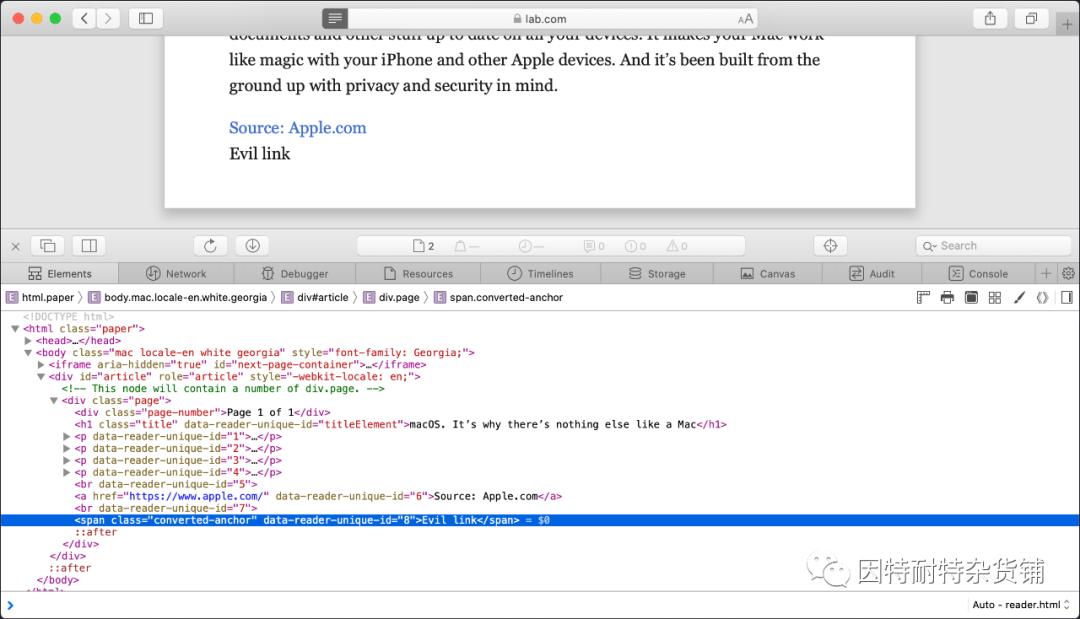
Task: Open a new tab with plus button
Action: [x=1067, y=24]
